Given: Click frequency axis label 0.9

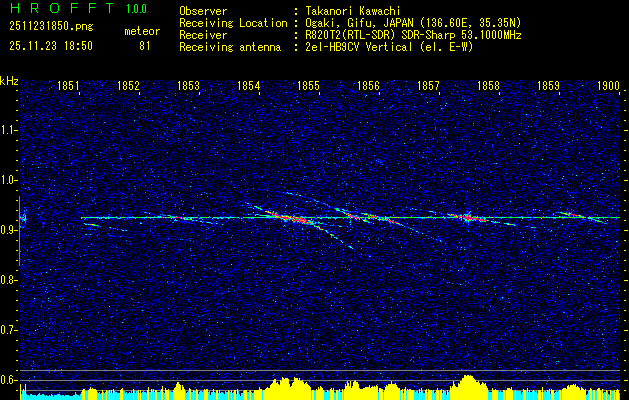Looking at the screenshot, I should pos(8,230).
